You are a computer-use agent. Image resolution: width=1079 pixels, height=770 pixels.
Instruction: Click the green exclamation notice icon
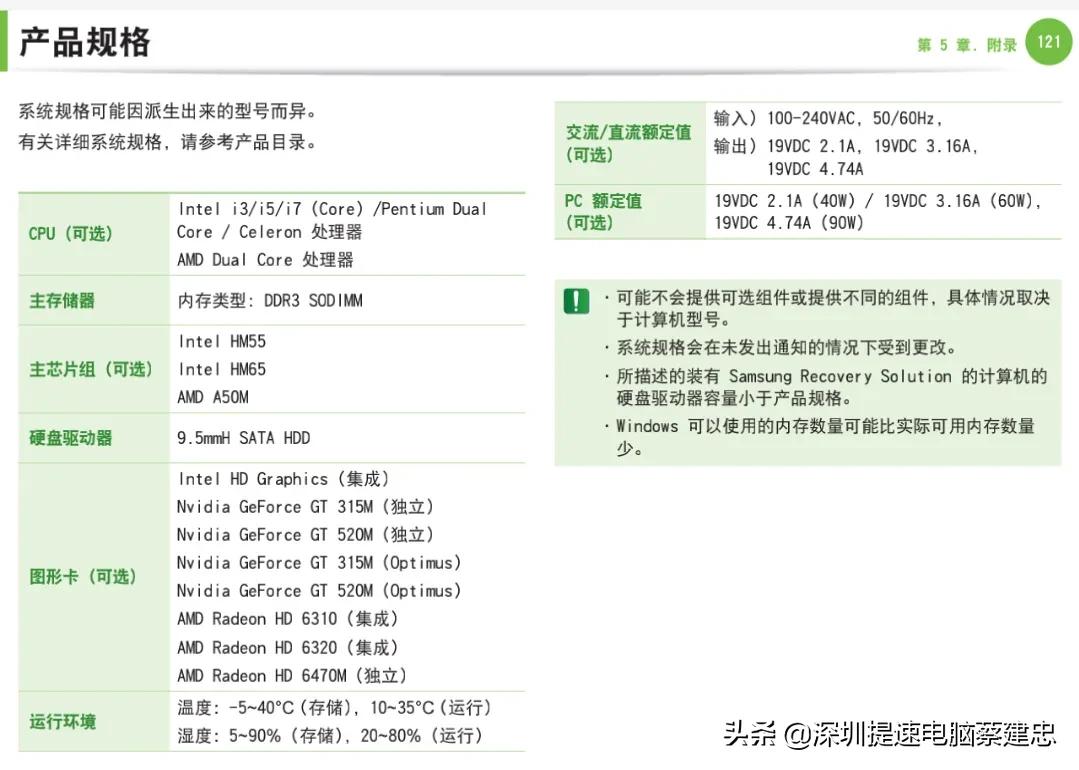(575, 300)
